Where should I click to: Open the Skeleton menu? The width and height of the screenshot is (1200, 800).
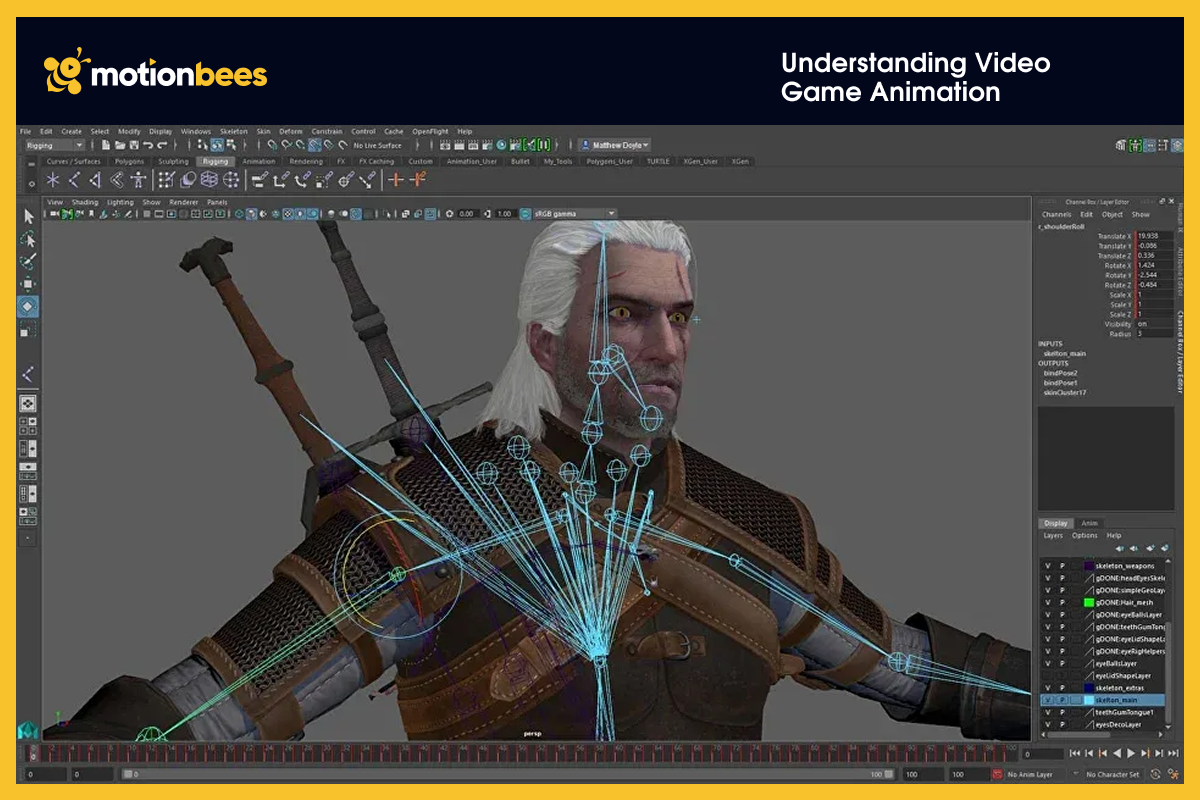[233, 131]
